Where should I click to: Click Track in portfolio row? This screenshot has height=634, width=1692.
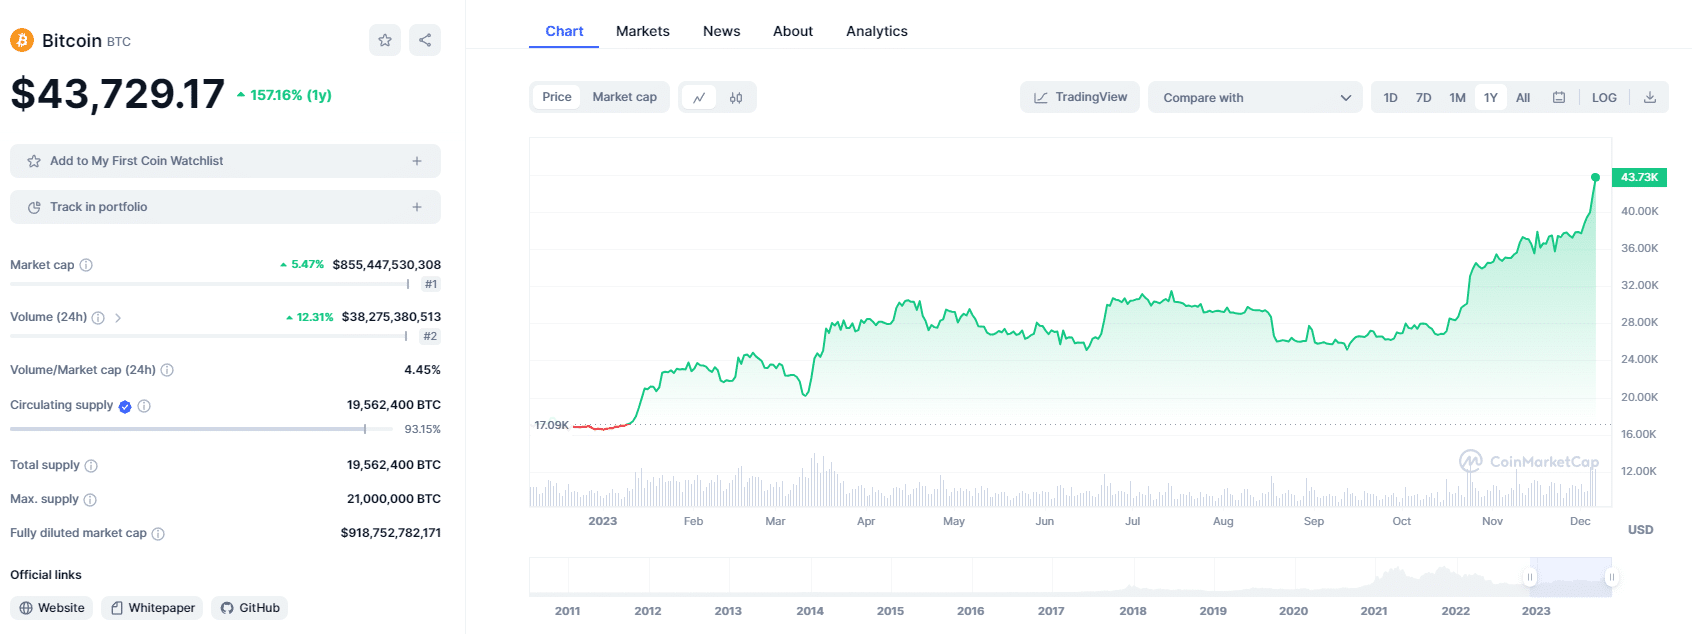(x=225, y=207)
